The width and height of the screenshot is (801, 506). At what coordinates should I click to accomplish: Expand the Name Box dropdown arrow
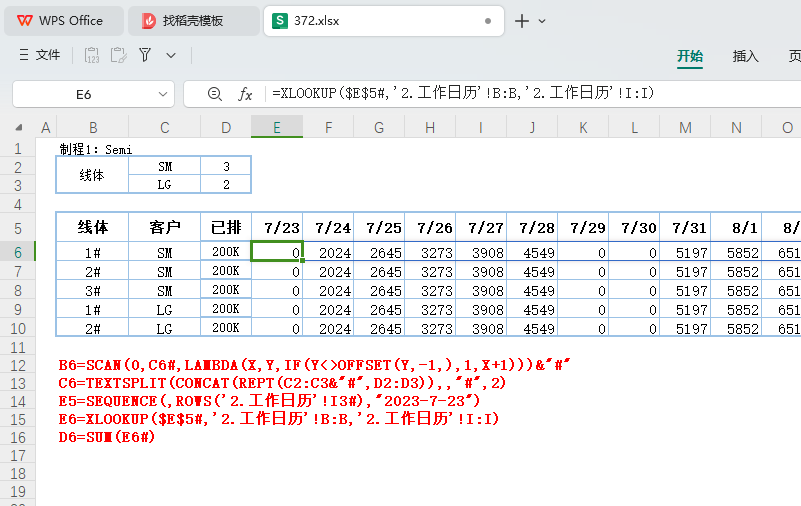tap(163, 94)
